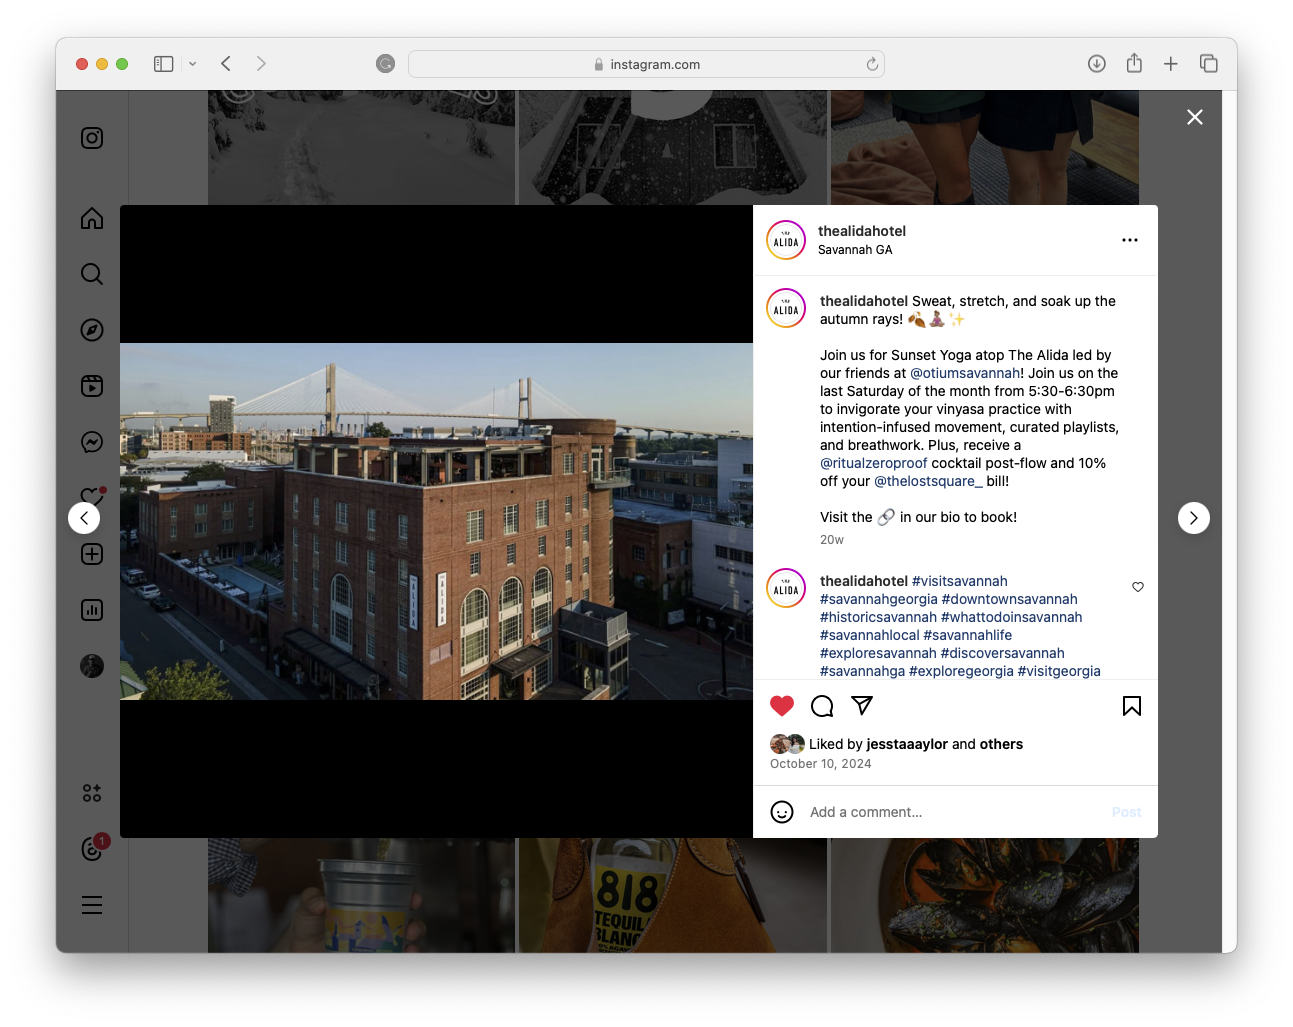Image resolution: width=1293 pixels, height=1027 pixels.
Task: Open @ritualzeroproof mention link
Action: (874, 463)
